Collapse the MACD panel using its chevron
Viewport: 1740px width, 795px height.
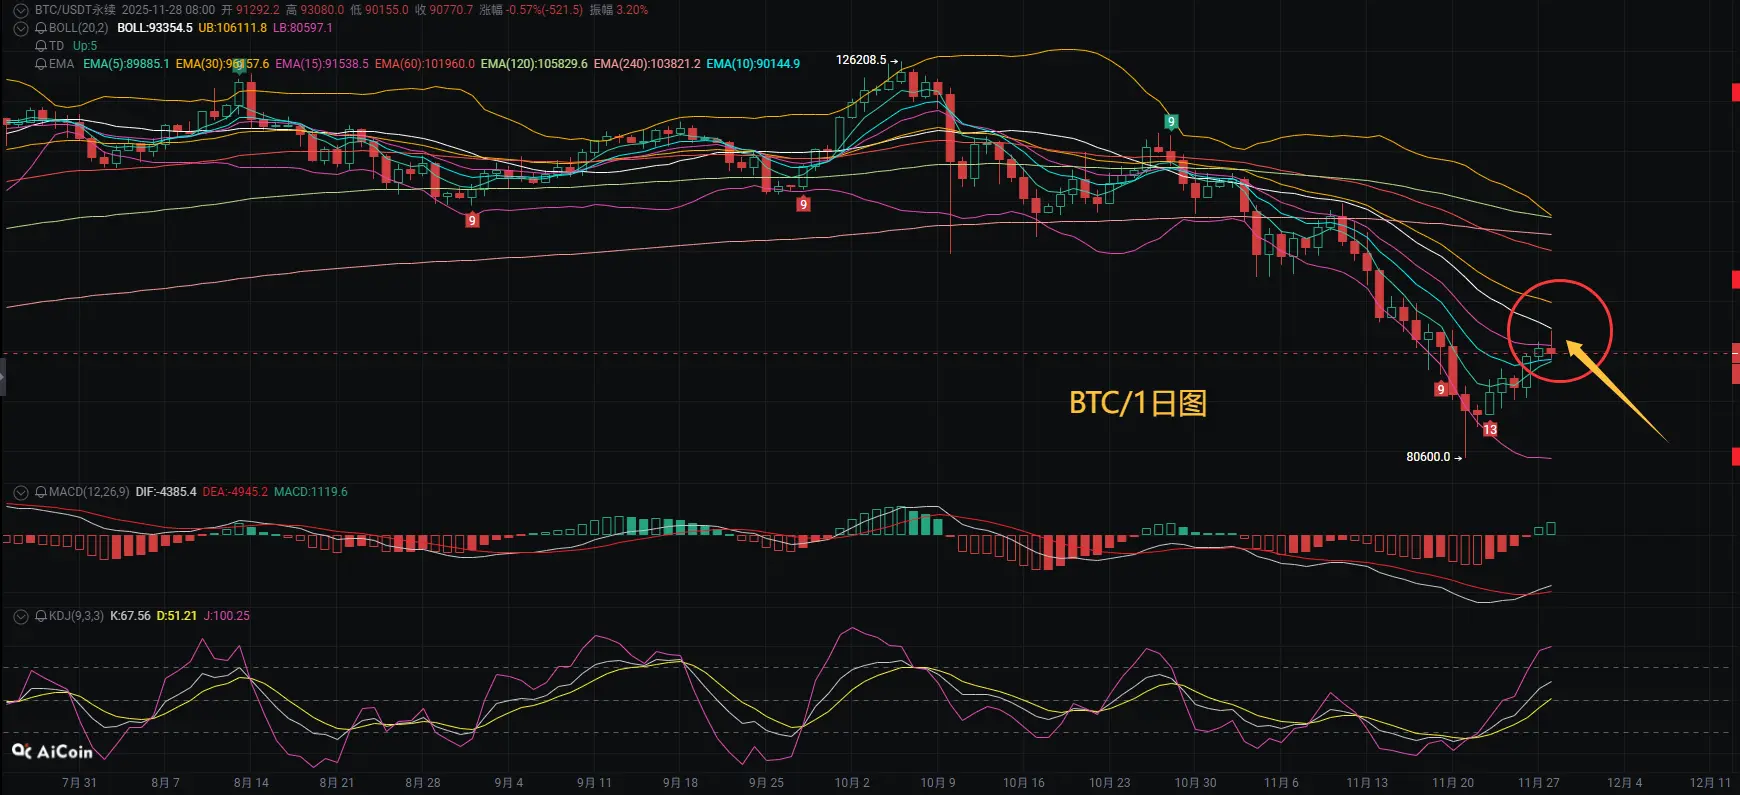20,492
